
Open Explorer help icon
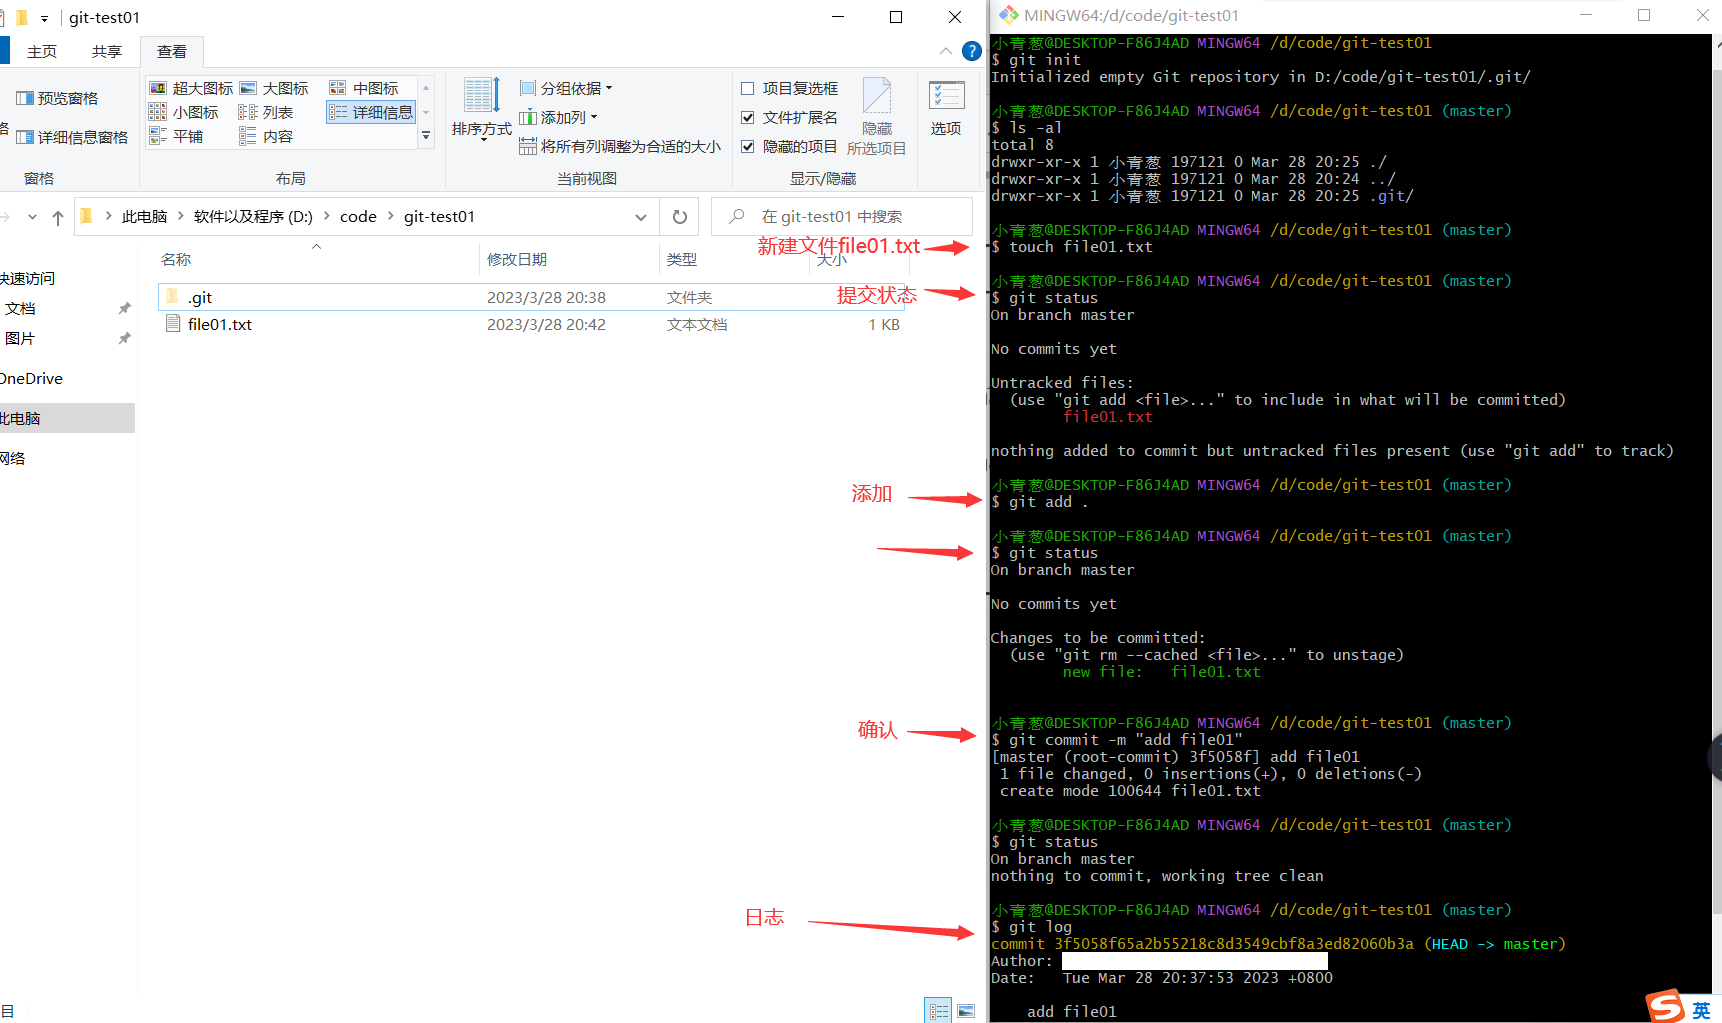(x=971, y=51)
